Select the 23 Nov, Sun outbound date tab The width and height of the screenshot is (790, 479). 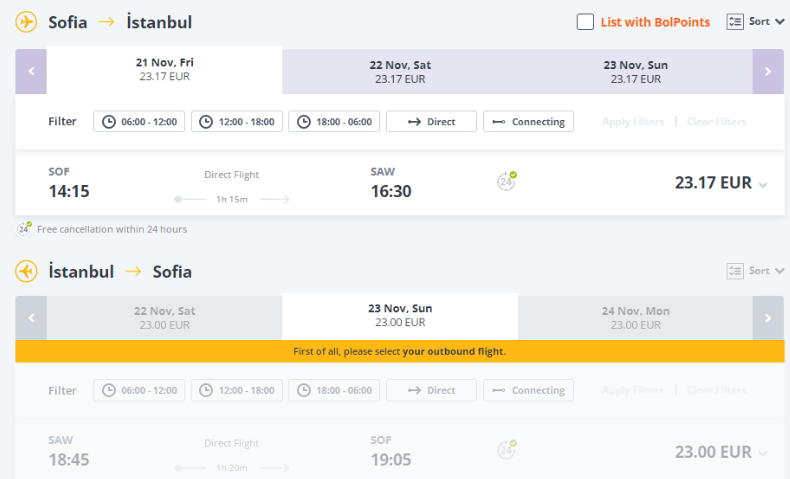pos(635,72)
